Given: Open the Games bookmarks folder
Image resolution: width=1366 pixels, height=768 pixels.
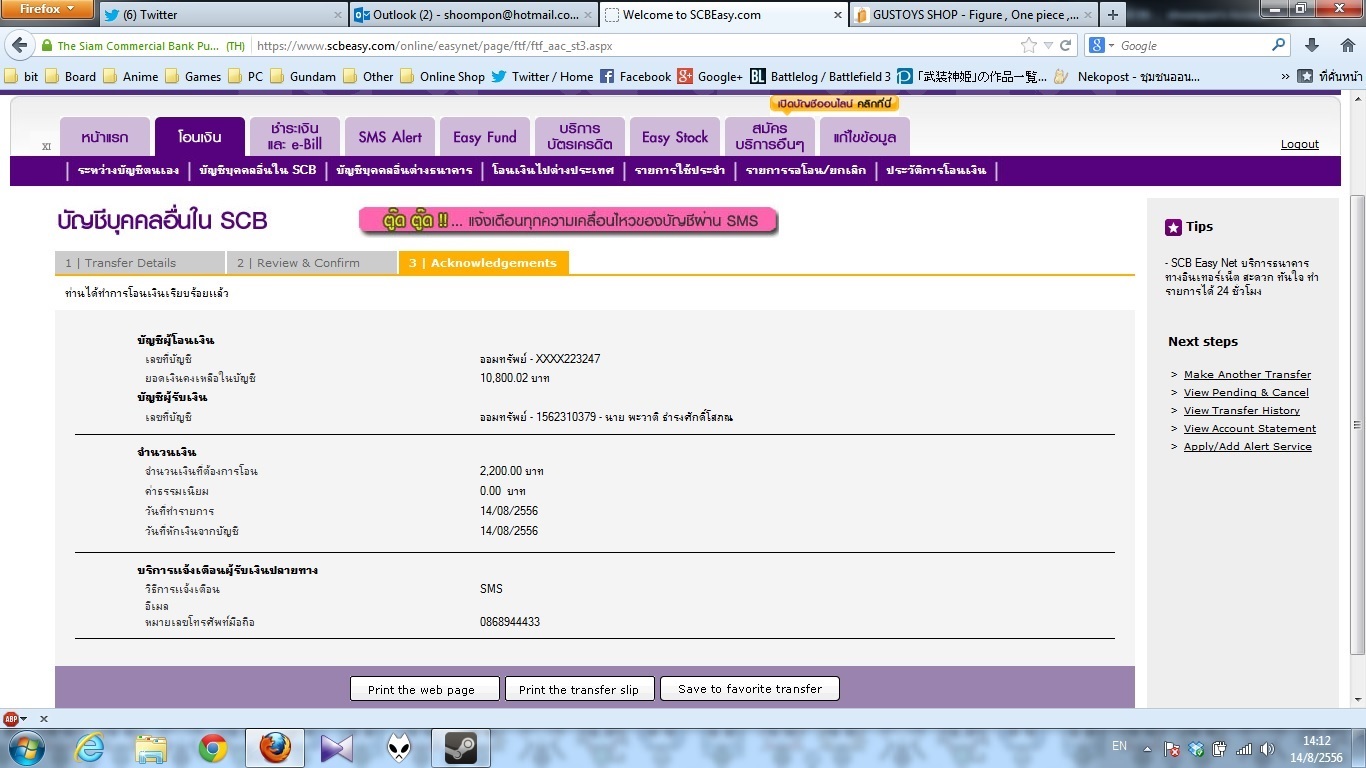Looking at the screenshot, I should (194, 76).
